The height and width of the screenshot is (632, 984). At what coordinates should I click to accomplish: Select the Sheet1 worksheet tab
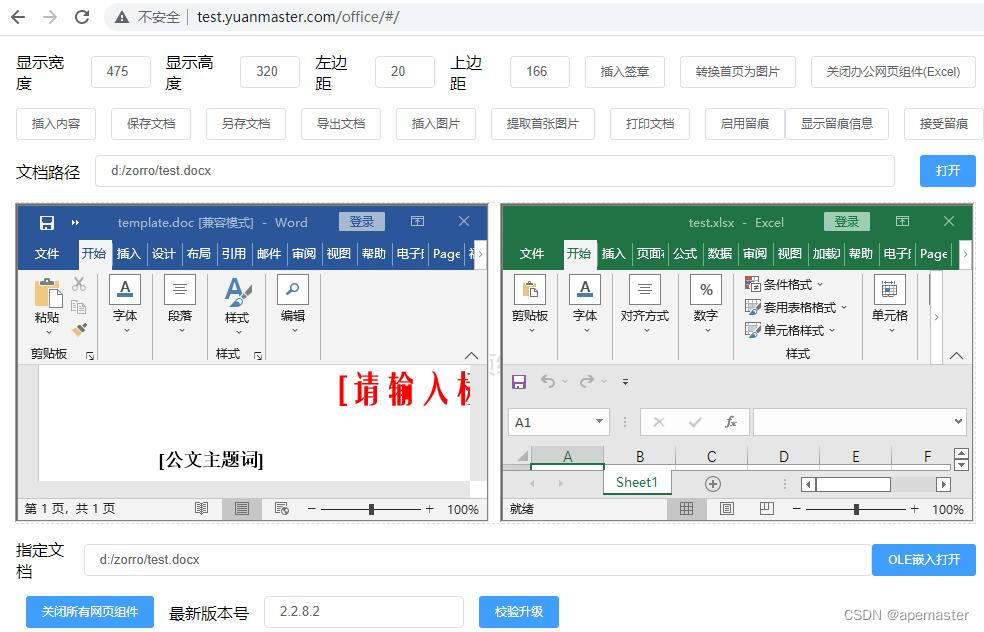pyautogui.click(x=637, y=482)
